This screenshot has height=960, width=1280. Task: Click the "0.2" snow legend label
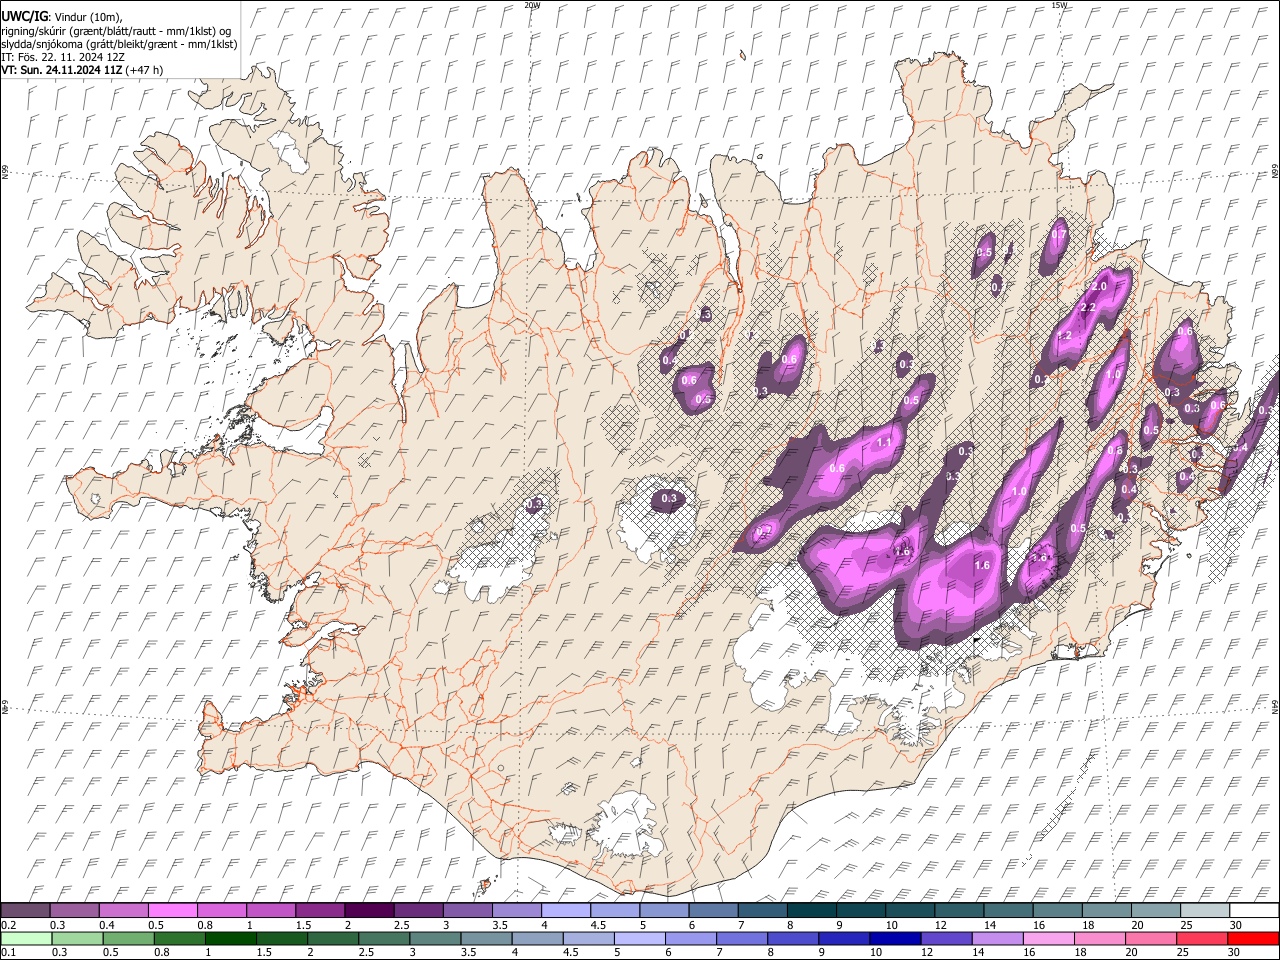tap(8, 925)
